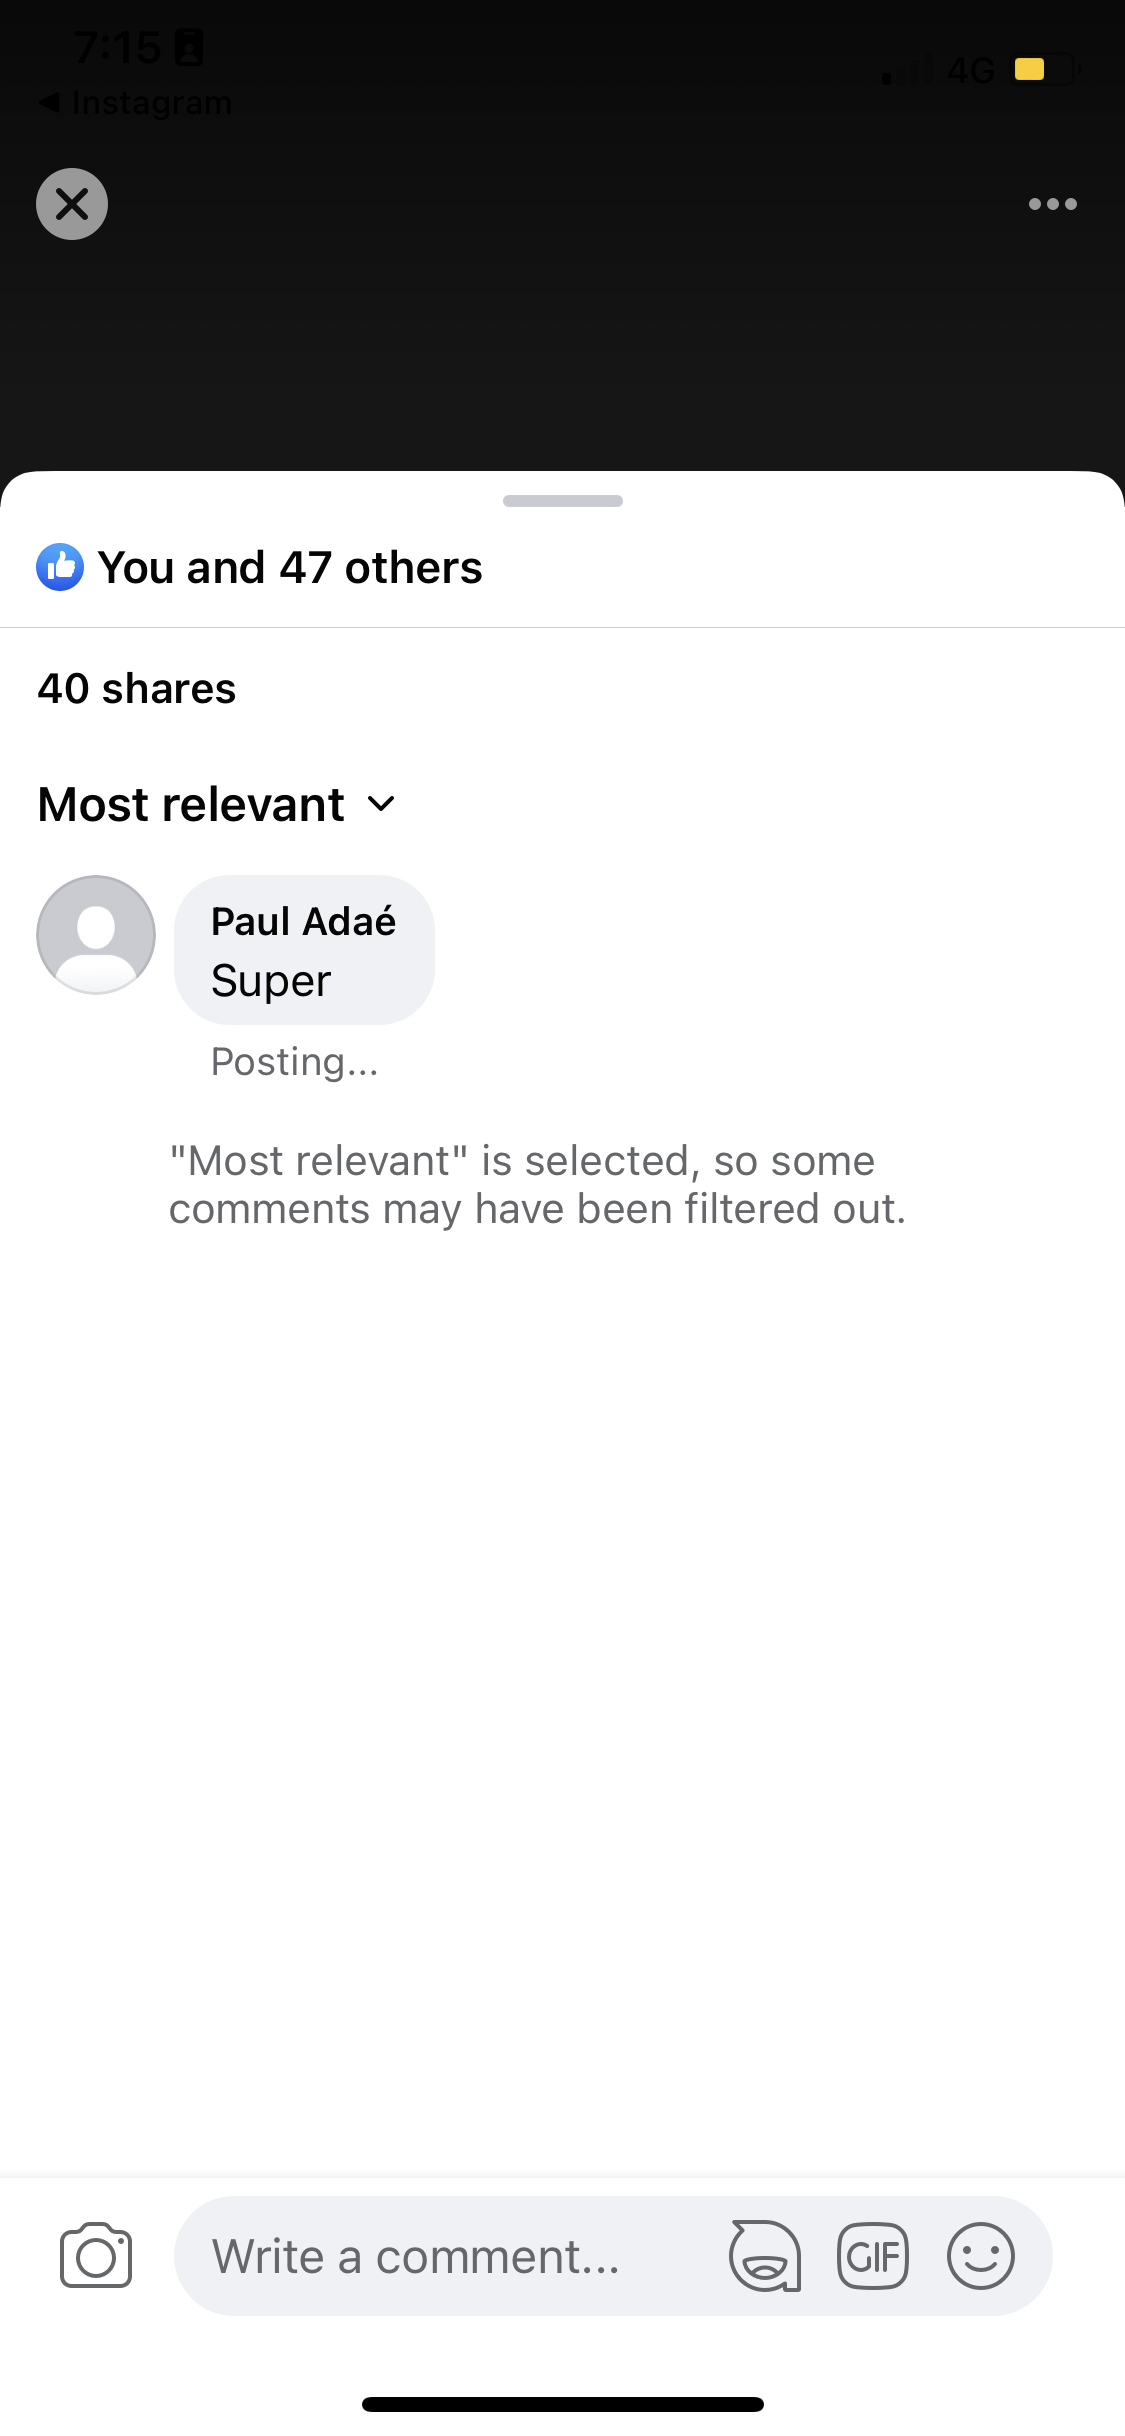
Task: Open the three-dots more options menu
Action: (1052, 204)
